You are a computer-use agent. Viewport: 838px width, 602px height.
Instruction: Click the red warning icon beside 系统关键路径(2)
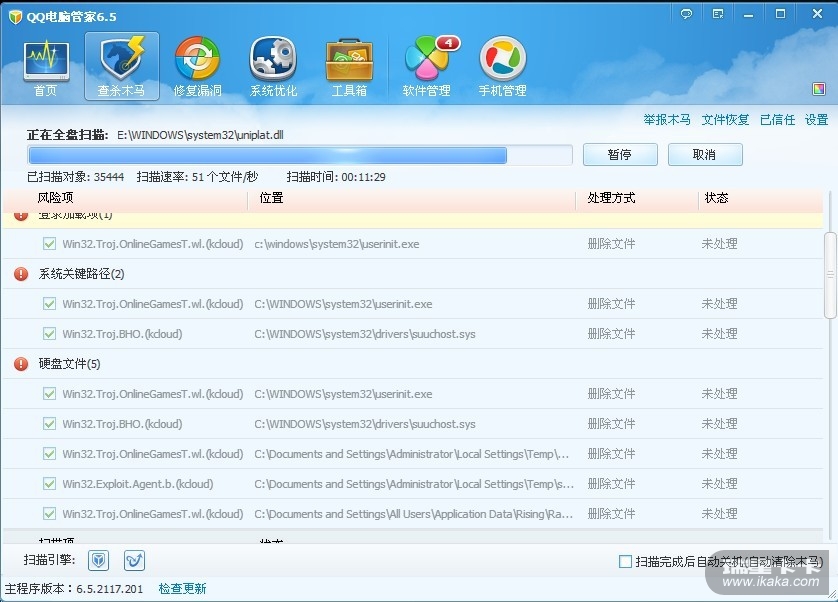(21, 274)
